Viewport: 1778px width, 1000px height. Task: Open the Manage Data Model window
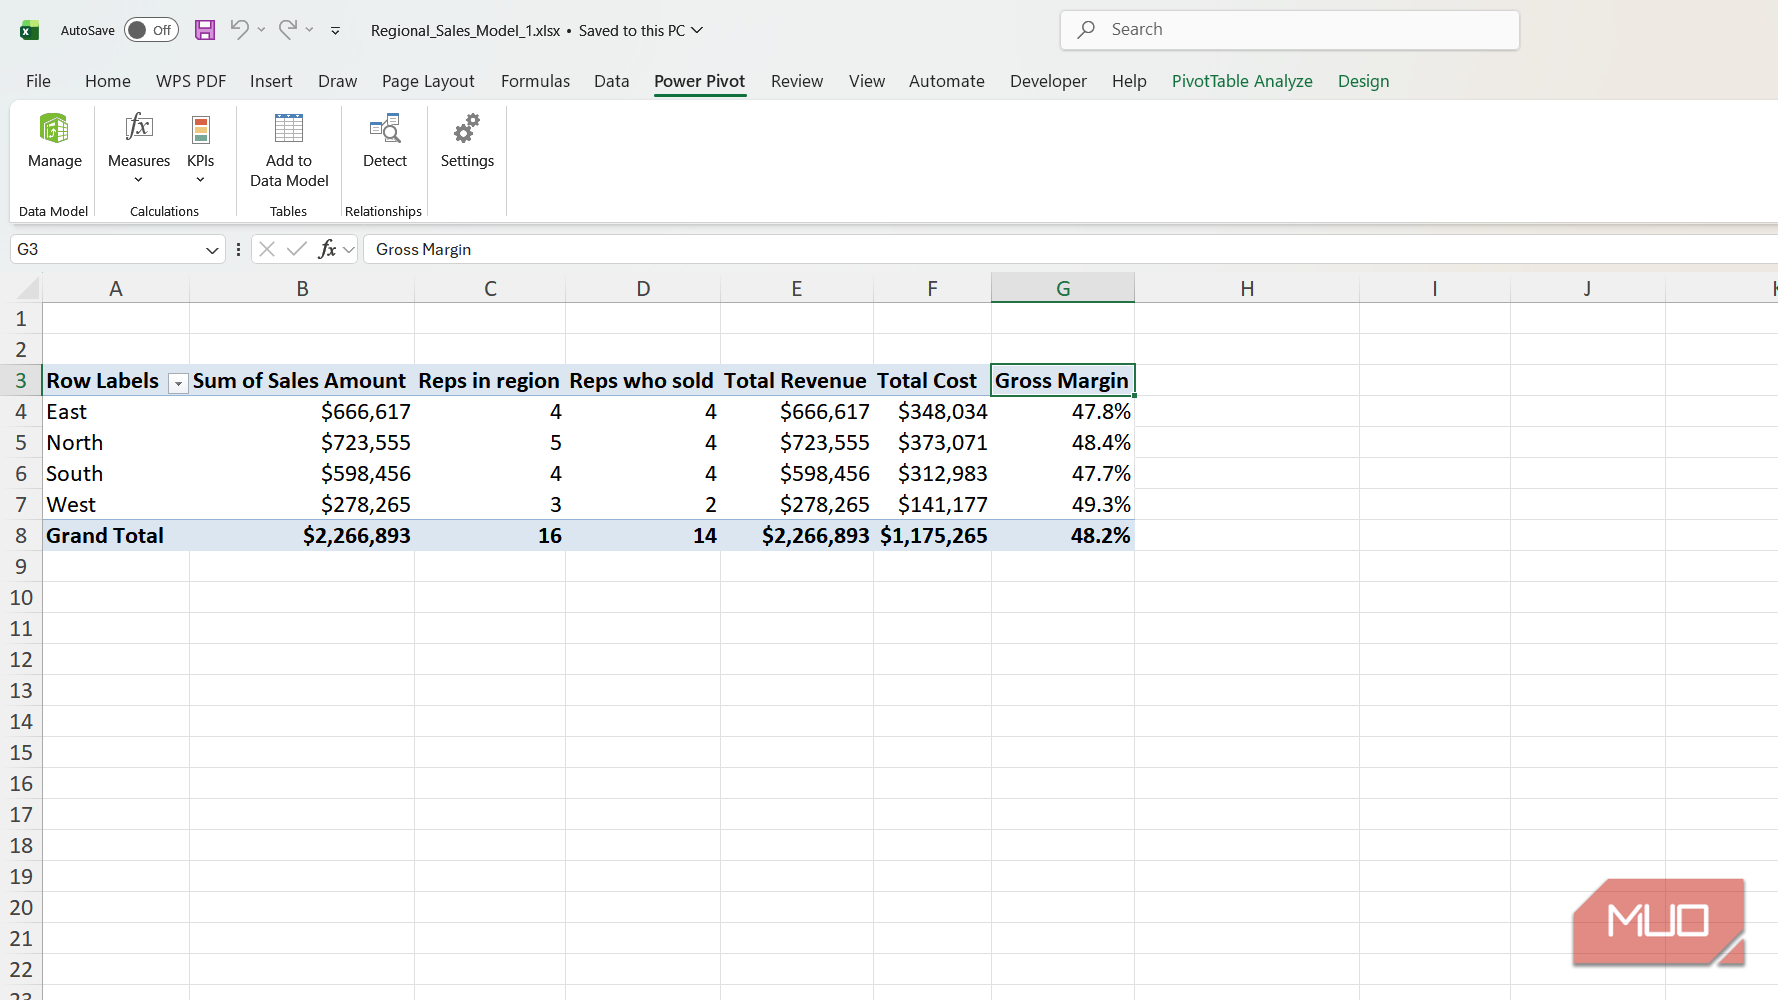click(x=54, y=141)
